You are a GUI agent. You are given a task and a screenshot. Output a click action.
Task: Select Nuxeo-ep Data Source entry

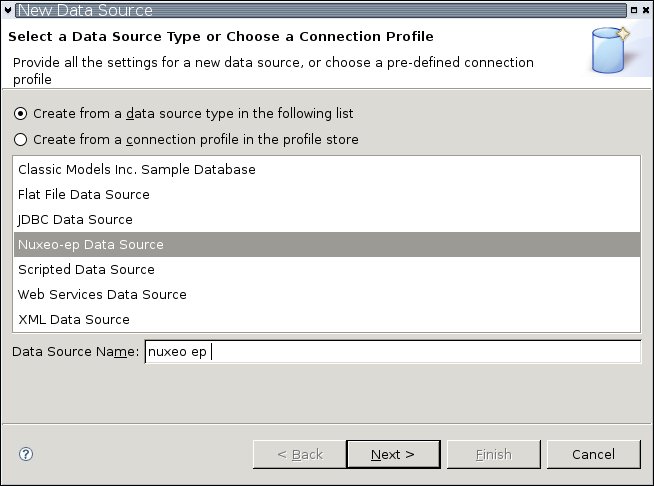click(x=91, y=245)
